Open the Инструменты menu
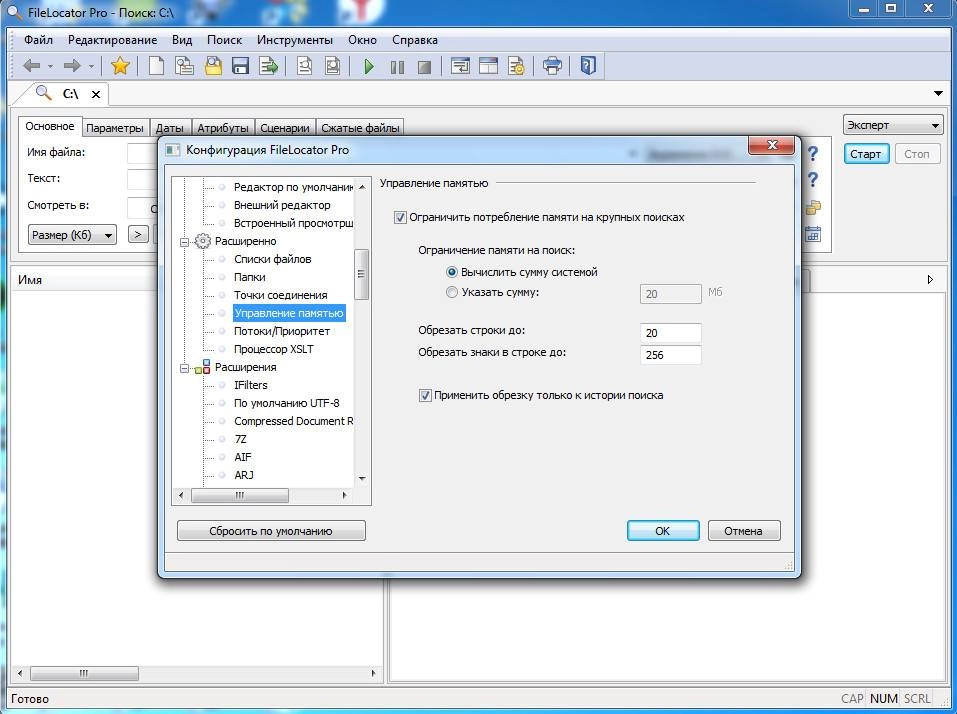Image resolution: width=957 pixels, height=714 pixels. (295, 40)
